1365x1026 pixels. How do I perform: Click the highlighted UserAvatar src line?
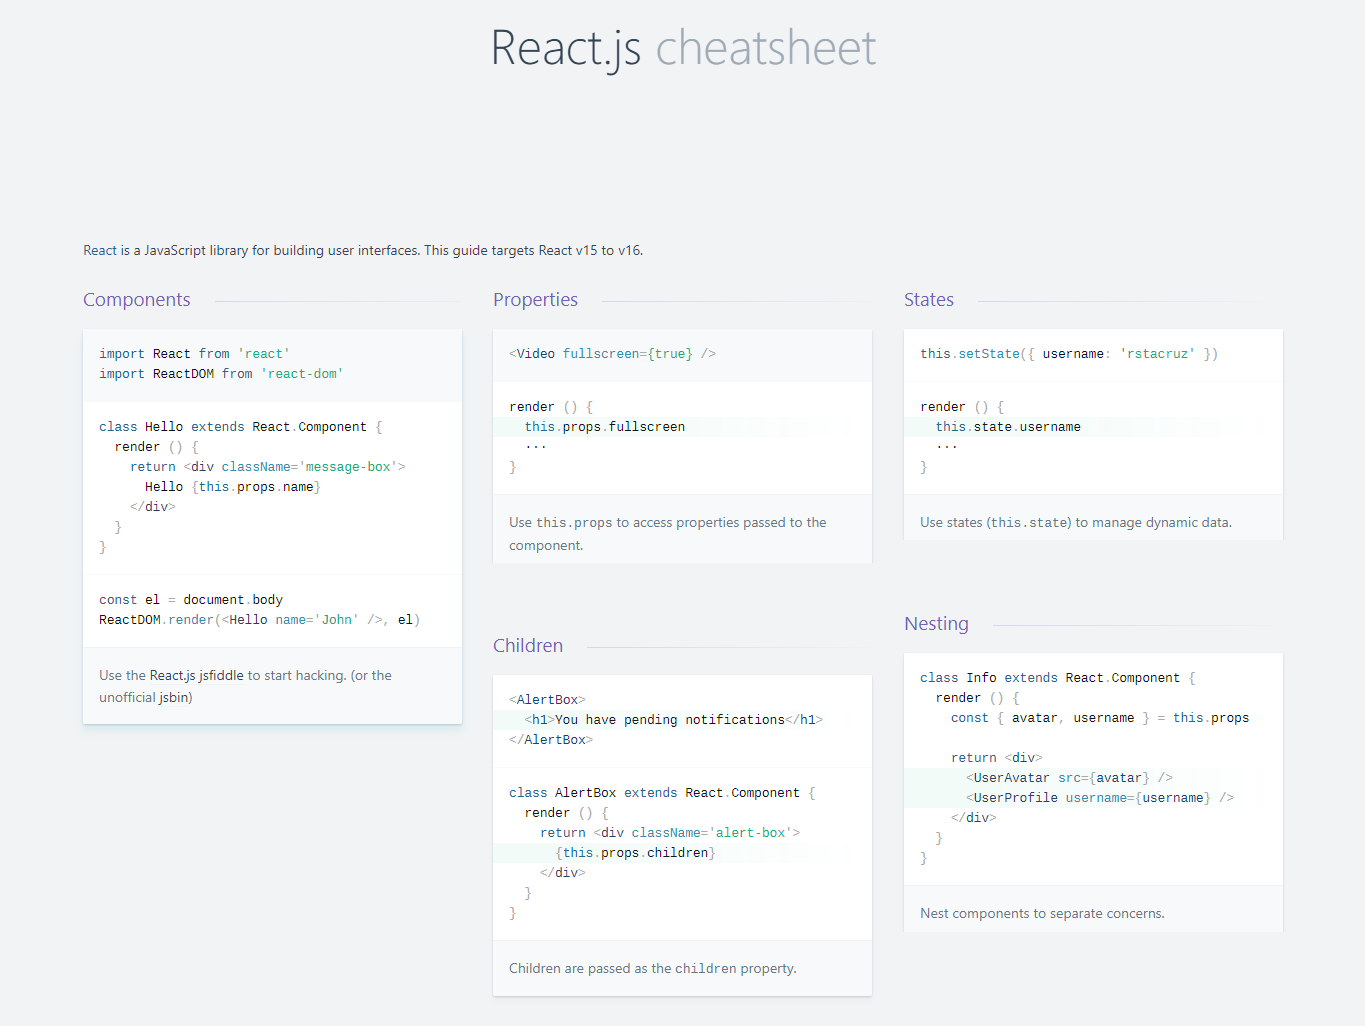pyautogui.click(x=1069, y=778)
